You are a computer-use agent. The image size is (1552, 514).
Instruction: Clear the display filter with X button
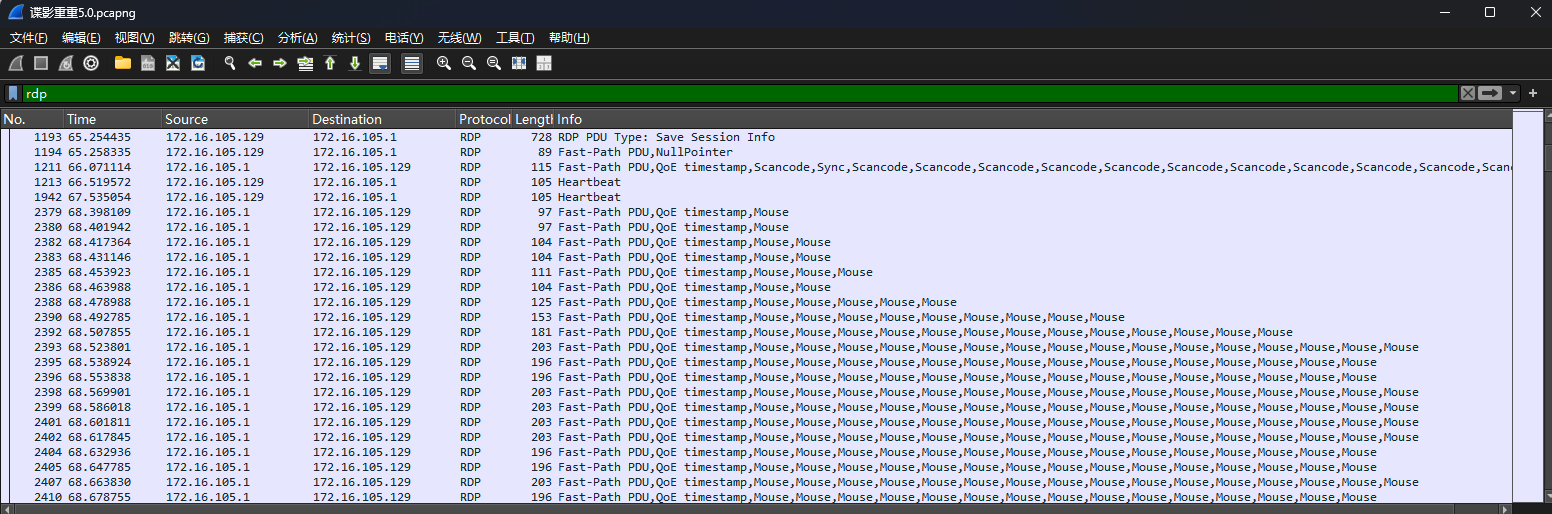coord(1467,93)
